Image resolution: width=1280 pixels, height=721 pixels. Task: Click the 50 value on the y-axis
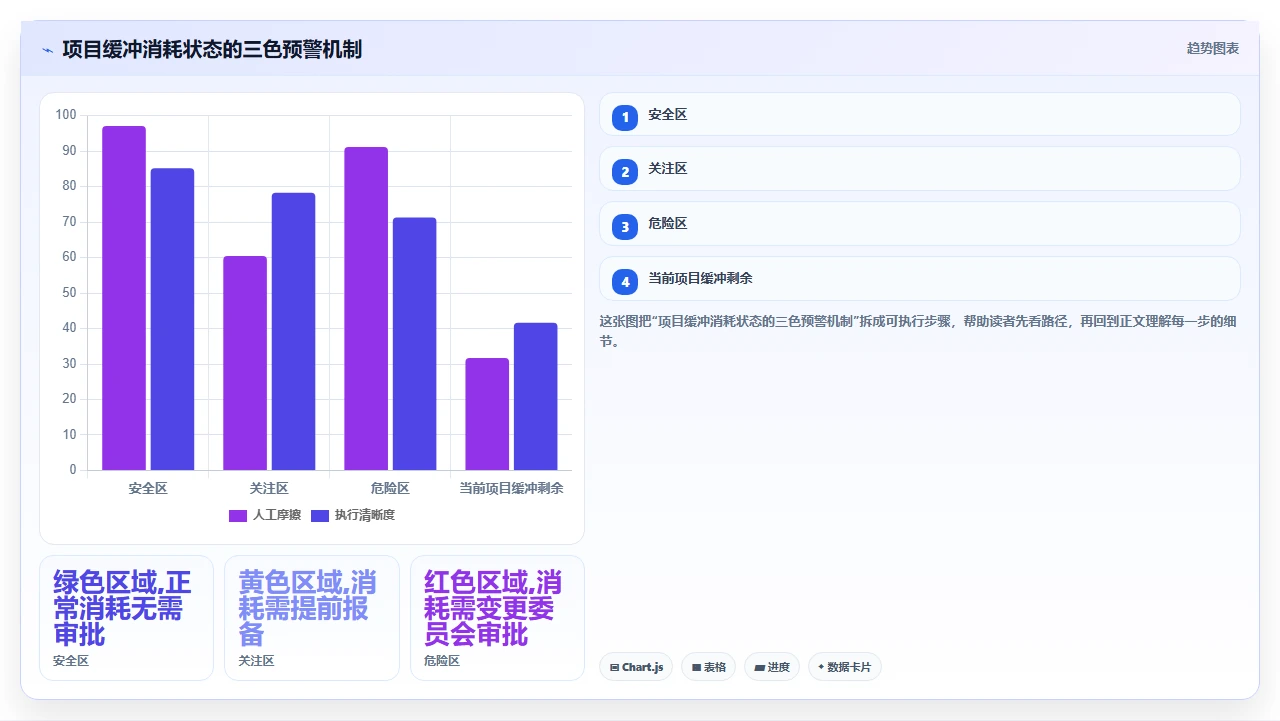tap(69, 292)
